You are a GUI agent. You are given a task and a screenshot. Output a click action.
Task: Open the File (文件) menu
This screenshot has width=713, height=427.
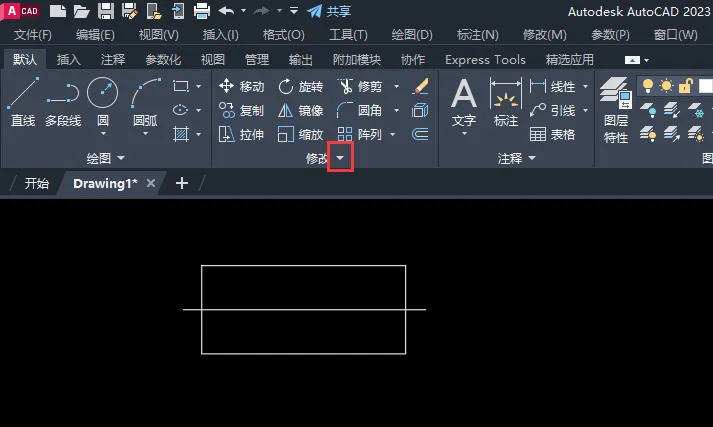pyautogui.click(x=33, y=35)
